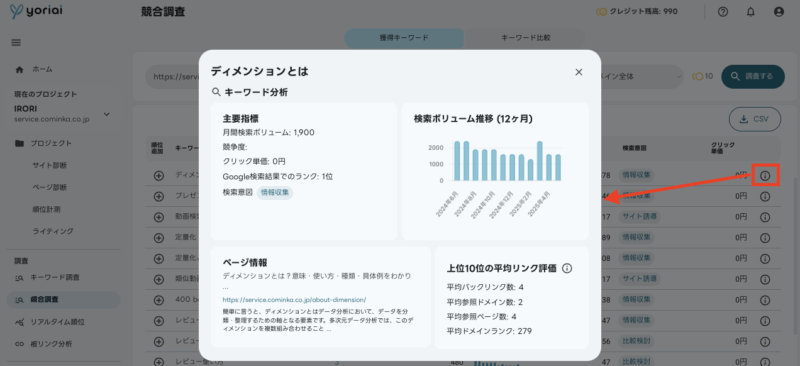Expand the IRORI project selector

click(x=107, y=114)
